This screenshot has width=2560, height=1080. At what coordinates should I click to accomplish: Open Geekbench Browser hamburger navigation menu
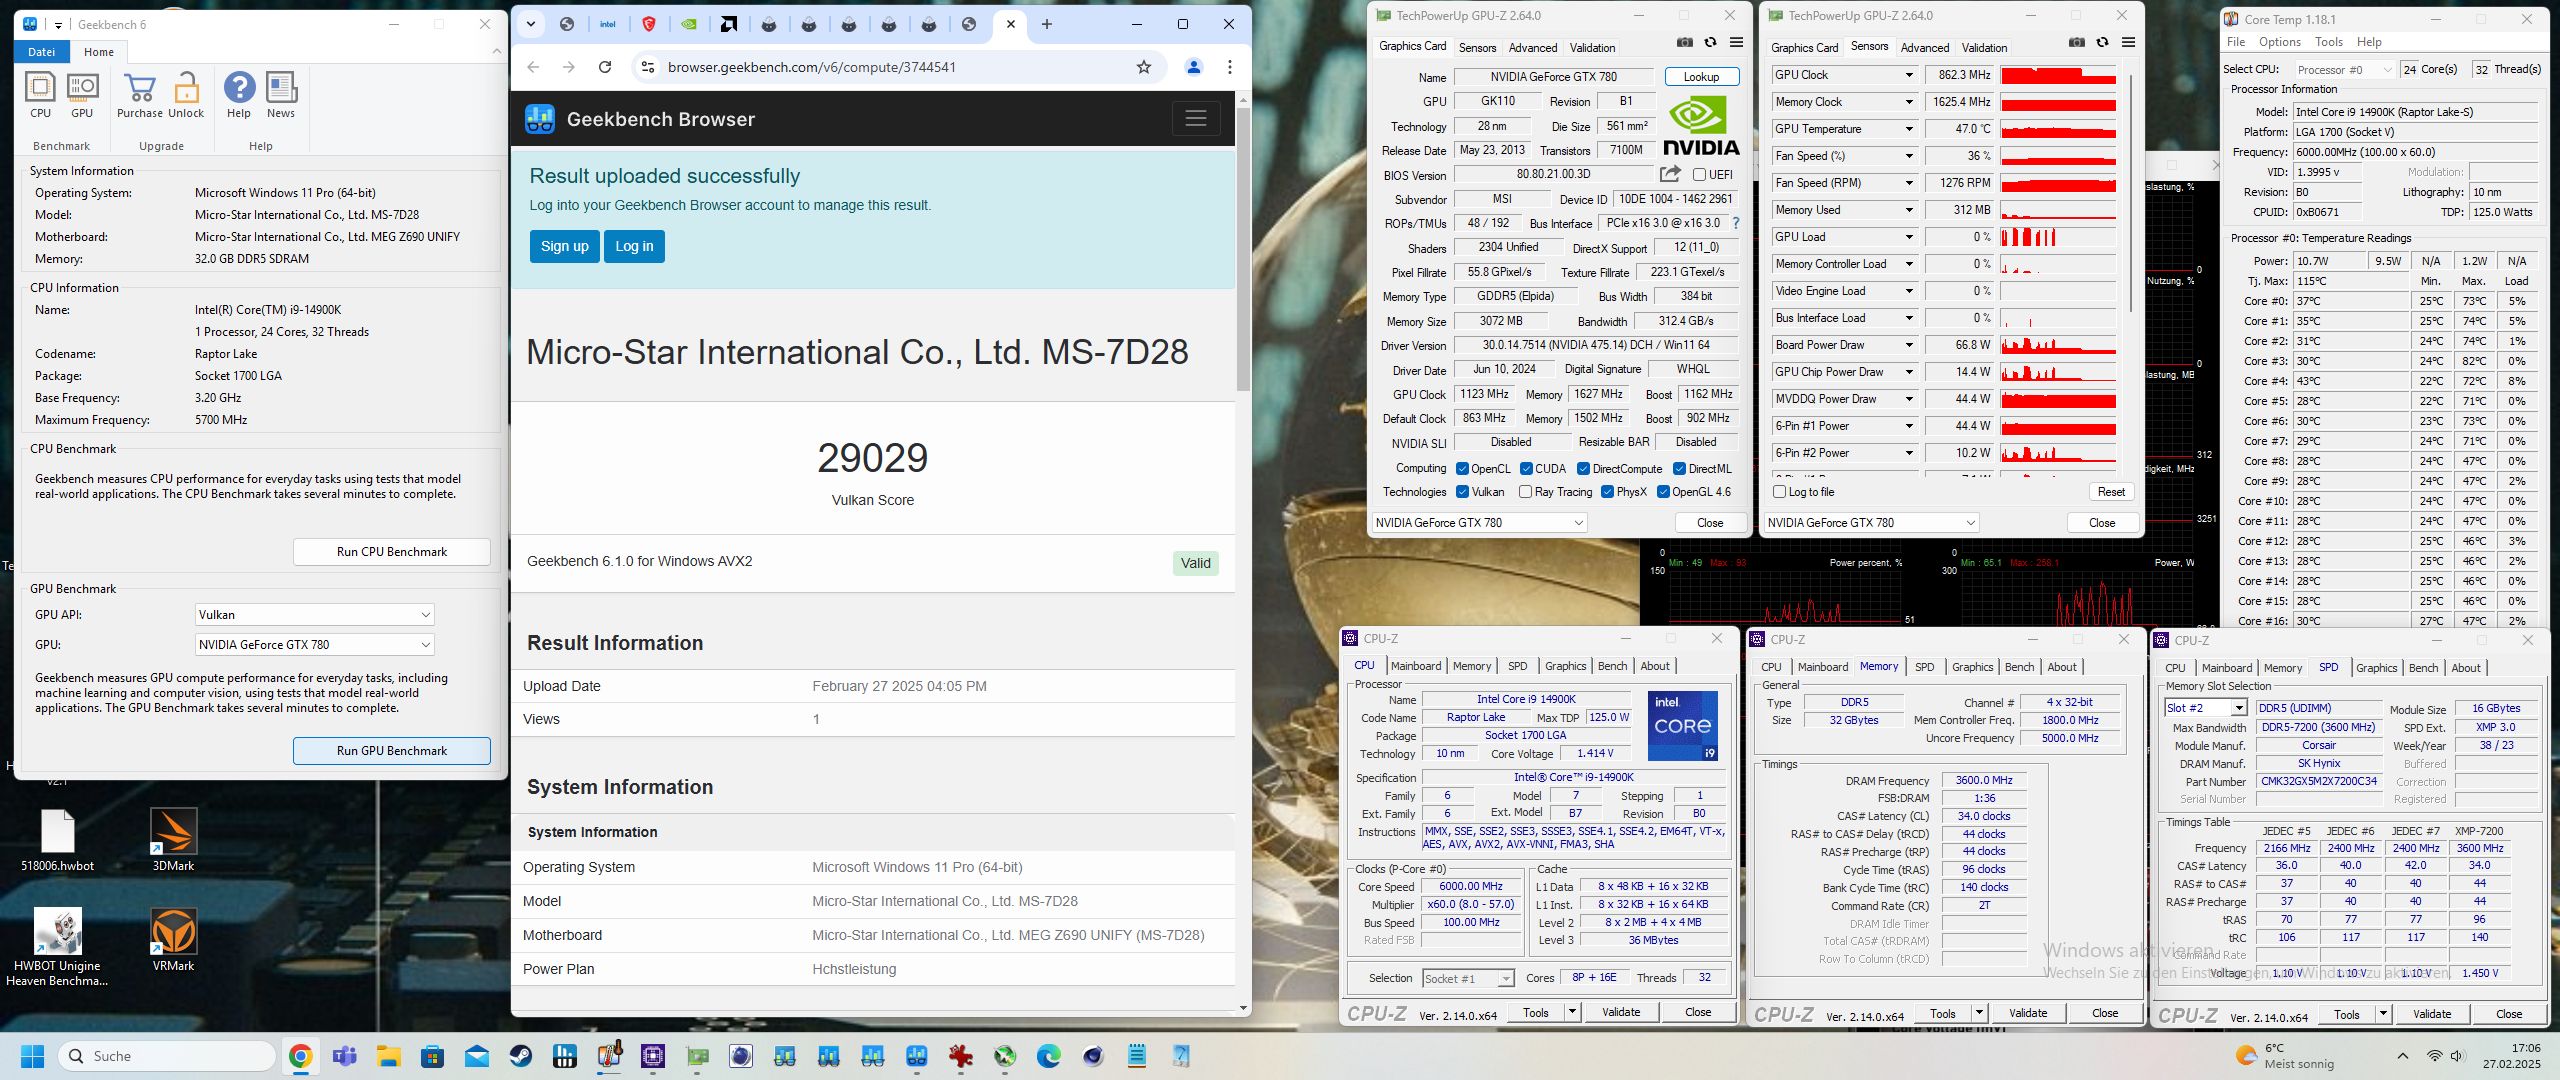[1196, 119]
